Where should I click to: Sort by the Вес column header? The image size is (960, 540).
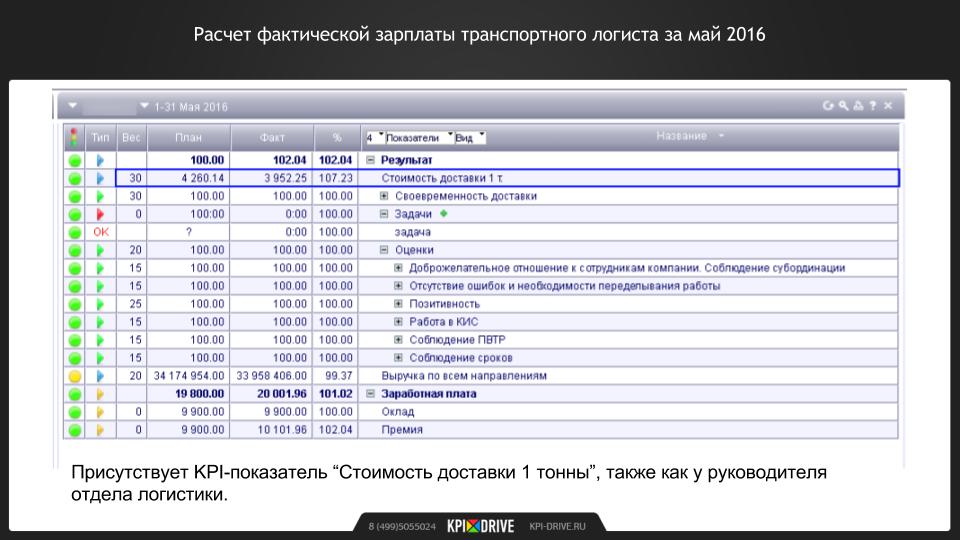pyautogui.click(x=131, y=138)
